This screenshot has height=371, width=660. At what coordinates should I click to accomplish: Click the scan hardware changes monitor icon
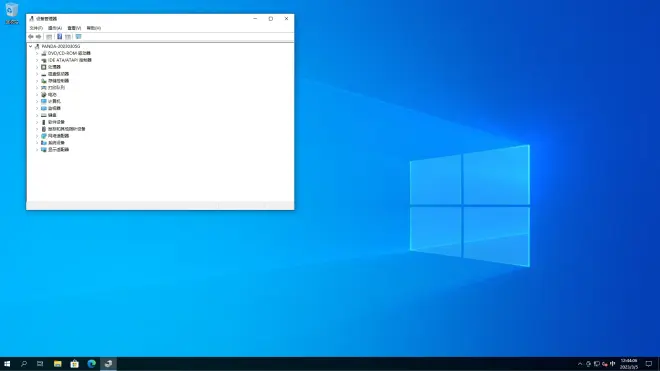pyautogui.click(x=78, y=37)
